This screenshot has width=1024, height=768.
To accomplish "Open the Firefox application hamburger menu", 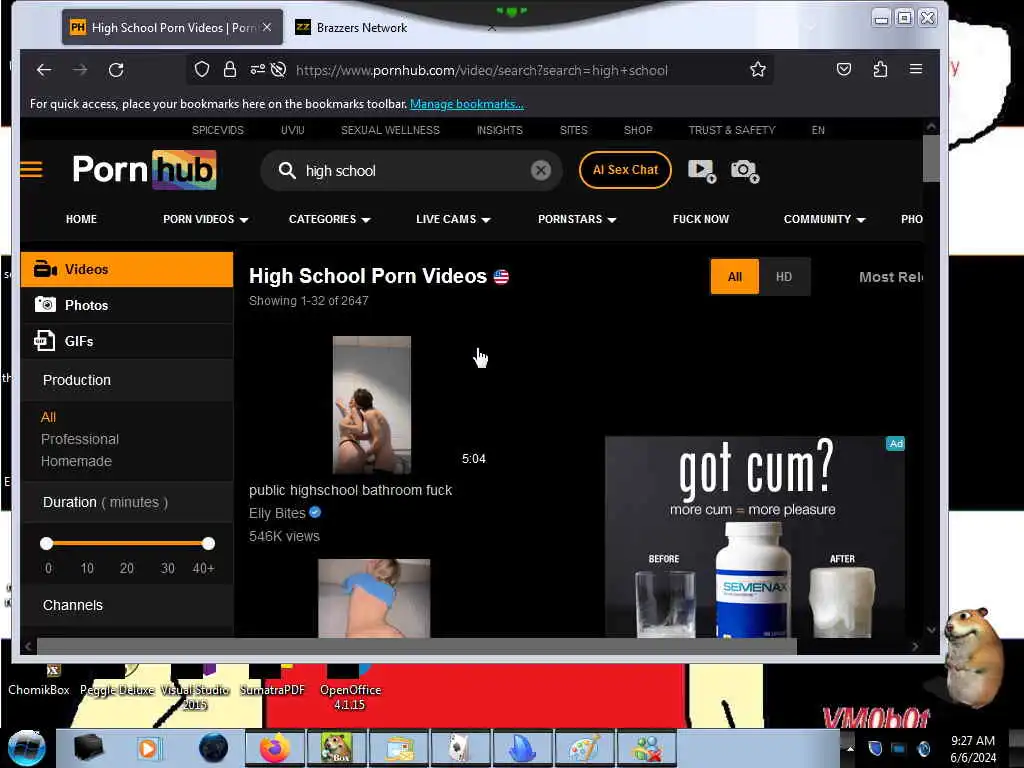I will click(x=916, y=69).
